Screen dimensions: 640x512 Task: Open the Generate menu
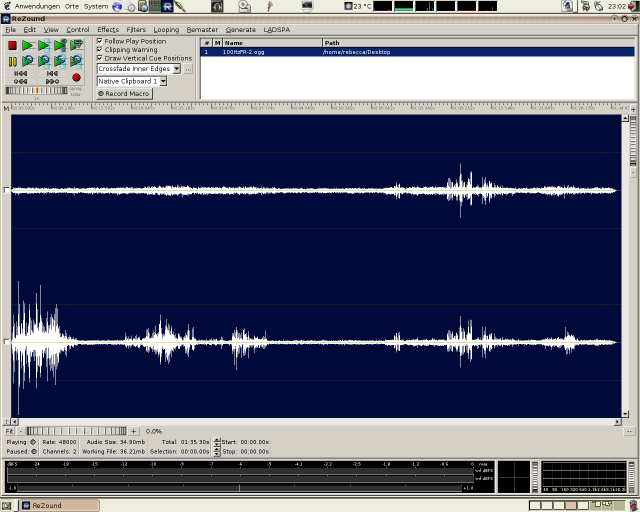point(241,29)
